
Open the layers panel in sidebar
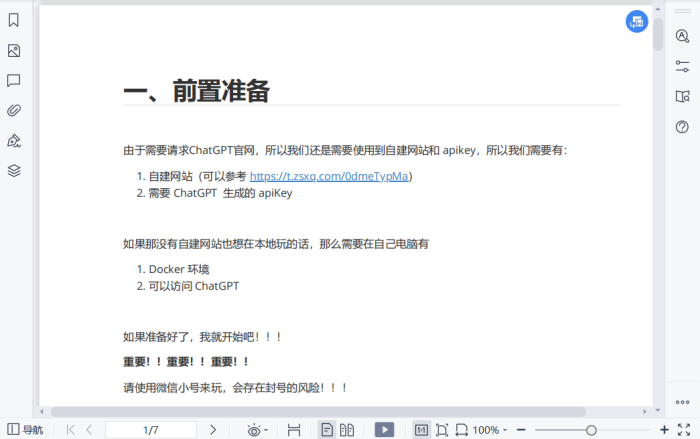14,170
